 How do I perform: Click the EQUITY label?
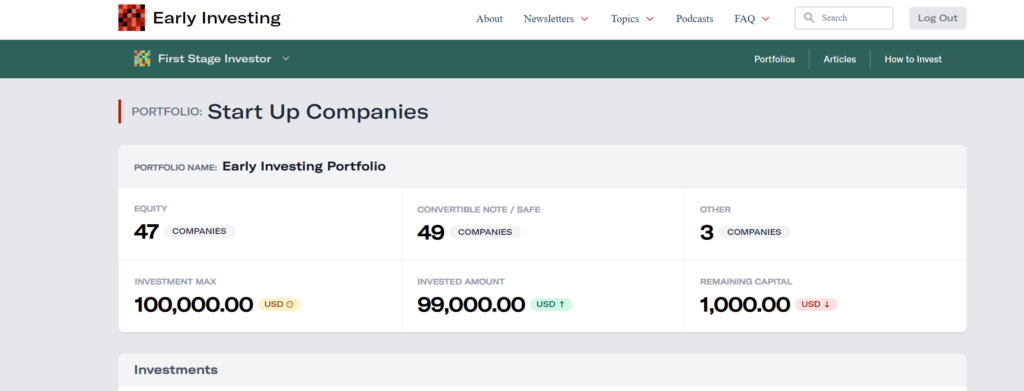pyautogui.click(x=151, y=209)
